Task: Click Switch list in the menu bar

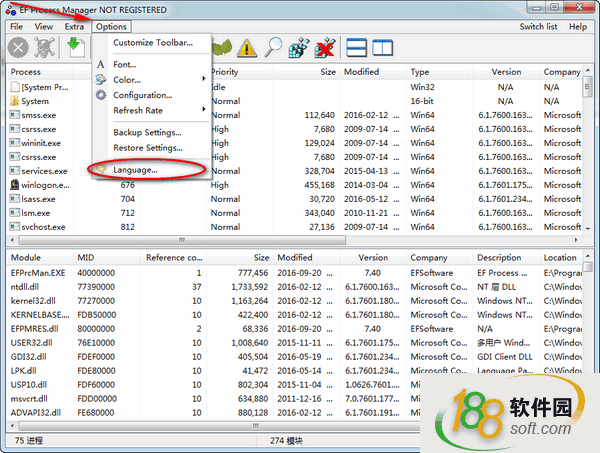Action: 538,26
